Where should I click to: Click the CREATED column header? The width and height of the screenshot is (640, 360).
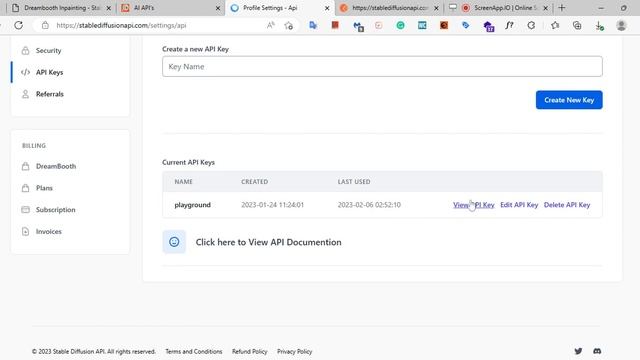(x=255, y=182)
